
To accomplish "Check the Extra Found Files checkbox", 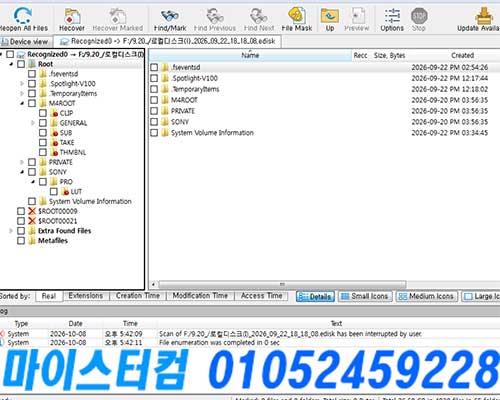I will 21,231.
